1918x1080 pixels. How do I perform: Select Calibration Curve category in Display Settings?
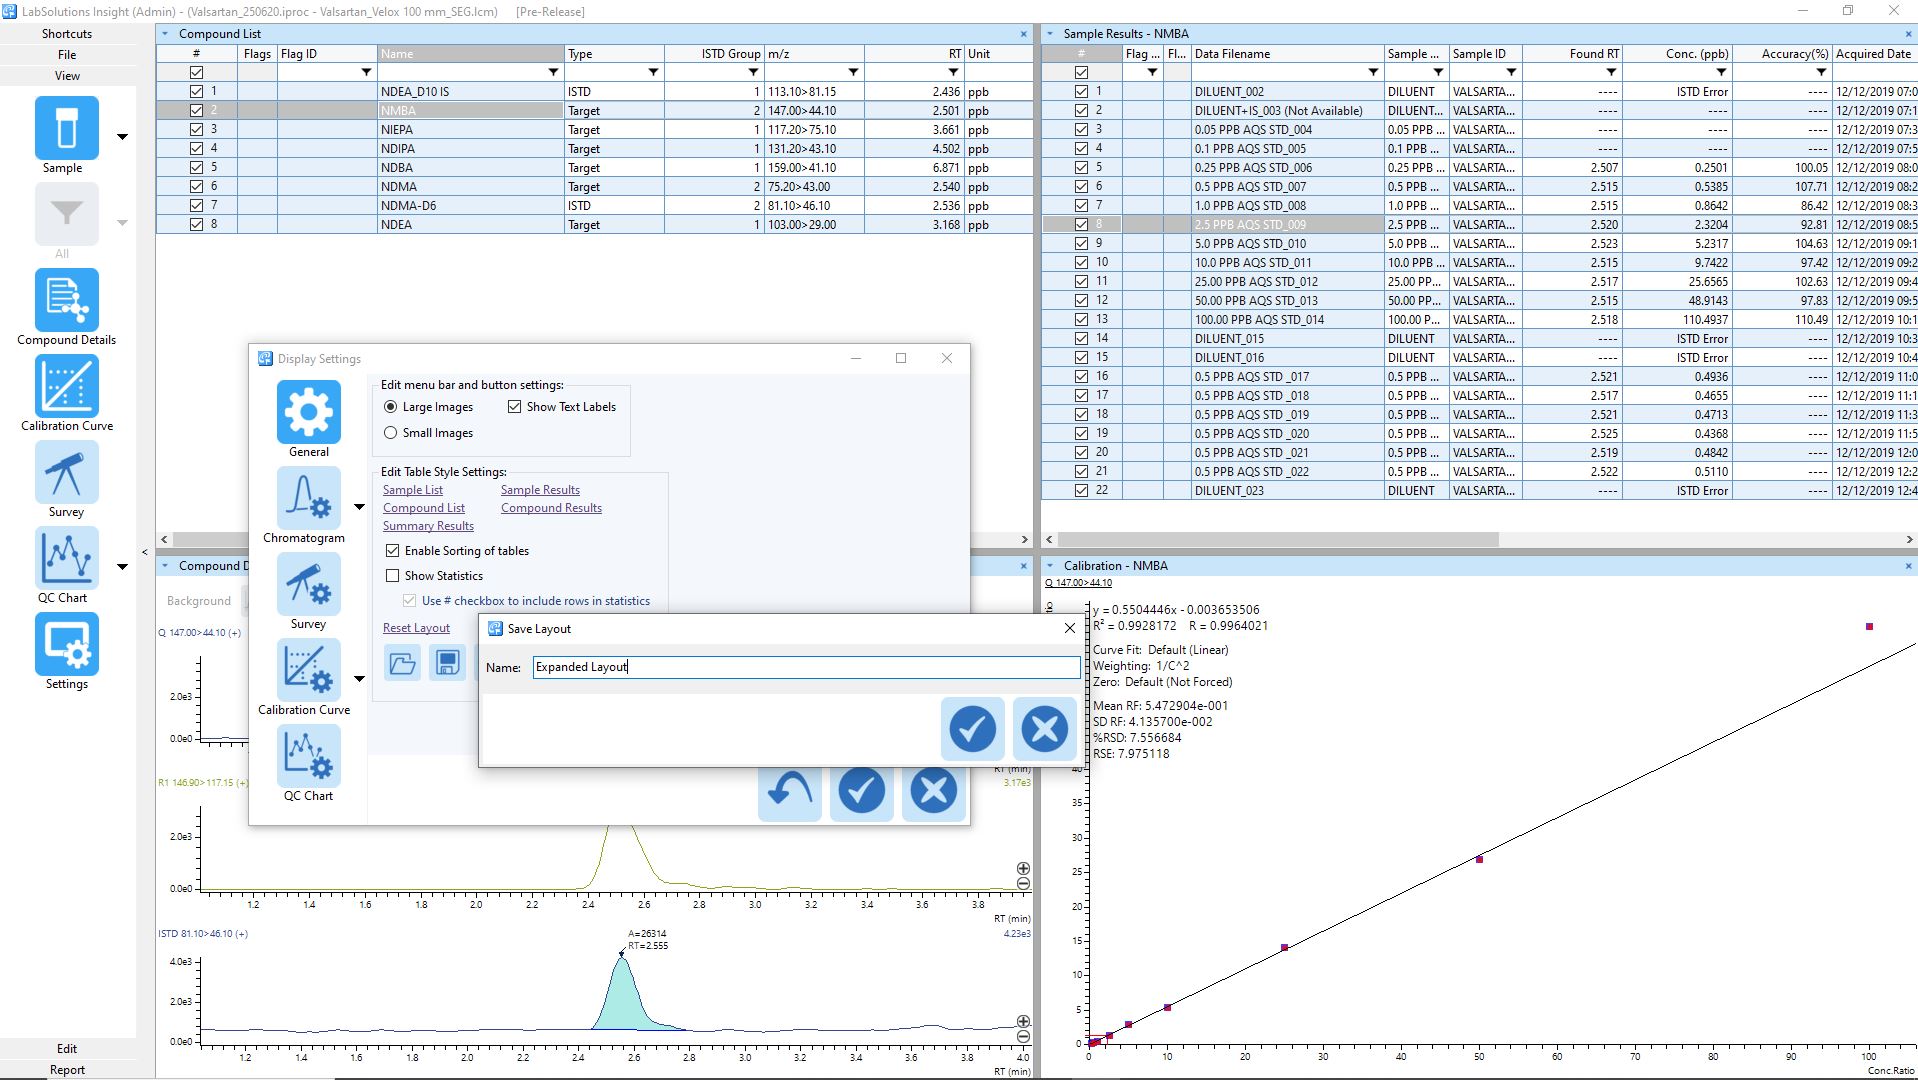[309, 670]
